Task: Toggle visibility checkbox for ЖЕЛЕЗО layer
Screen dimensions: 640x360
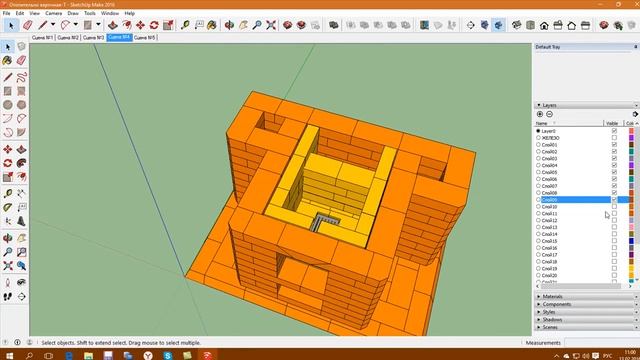Action: [x=614, y=138]
